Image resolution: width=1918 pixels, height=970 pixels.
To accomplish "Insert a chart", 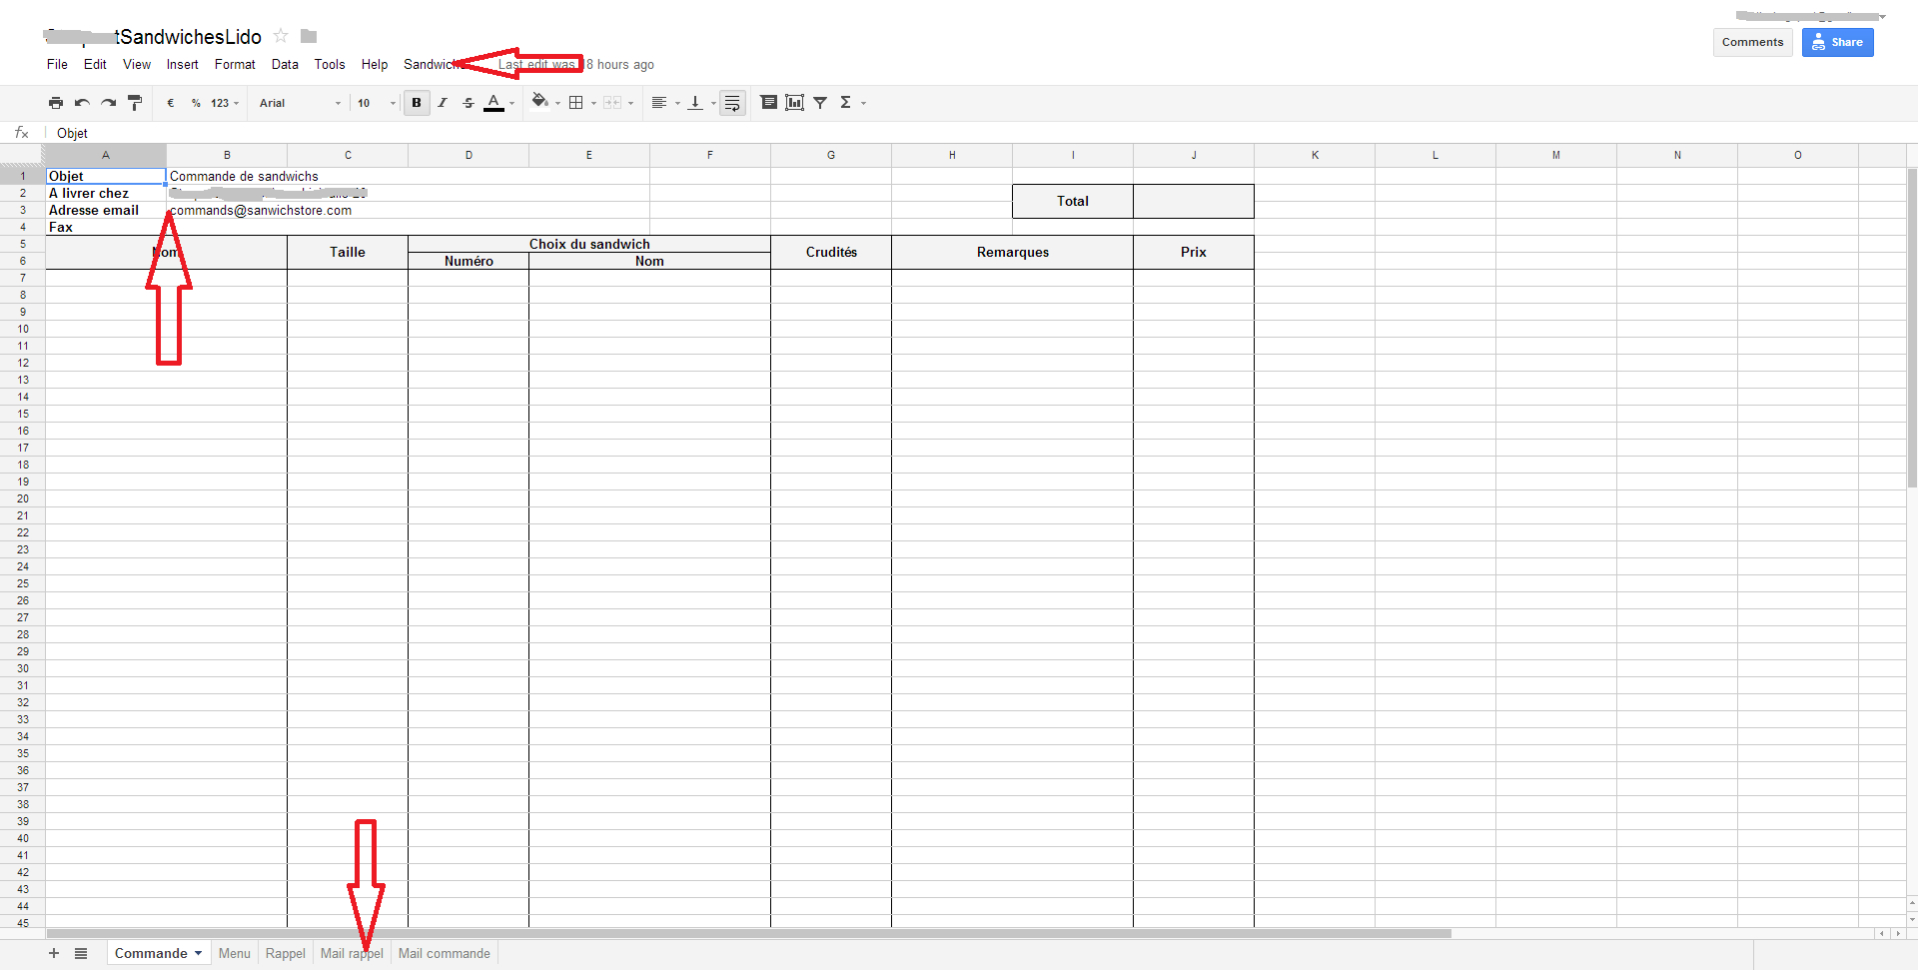I will click(794, 102).
